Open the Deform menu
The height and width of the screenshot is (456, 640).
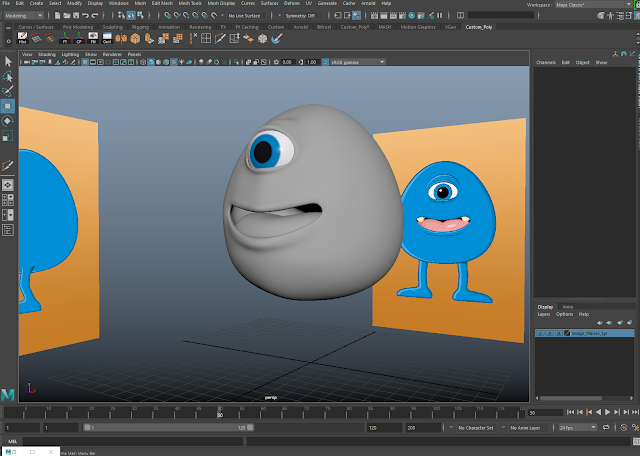click(x=291, y=3)
